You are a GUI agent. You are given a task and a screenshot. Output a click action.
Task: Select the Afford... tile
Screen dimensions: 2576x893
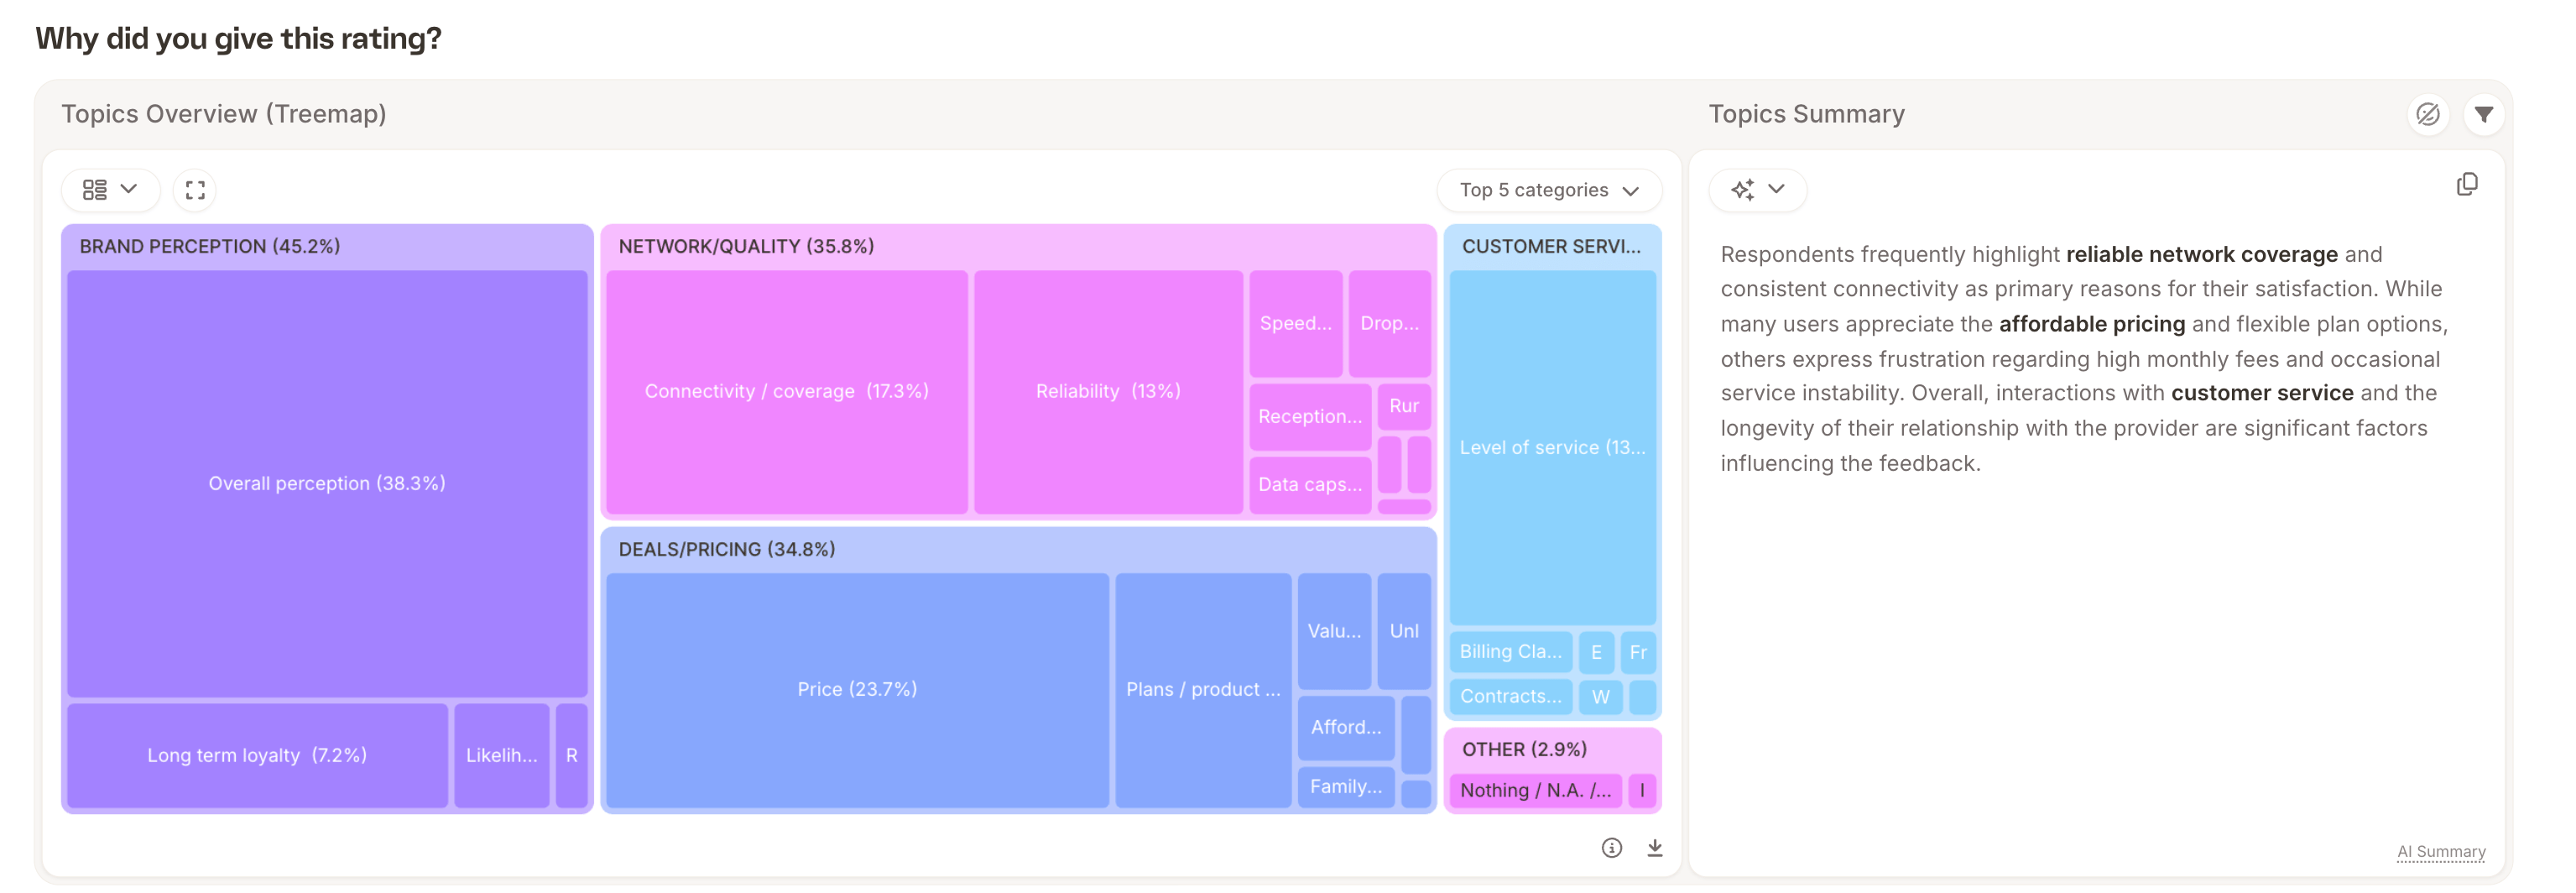[1345, 727]
